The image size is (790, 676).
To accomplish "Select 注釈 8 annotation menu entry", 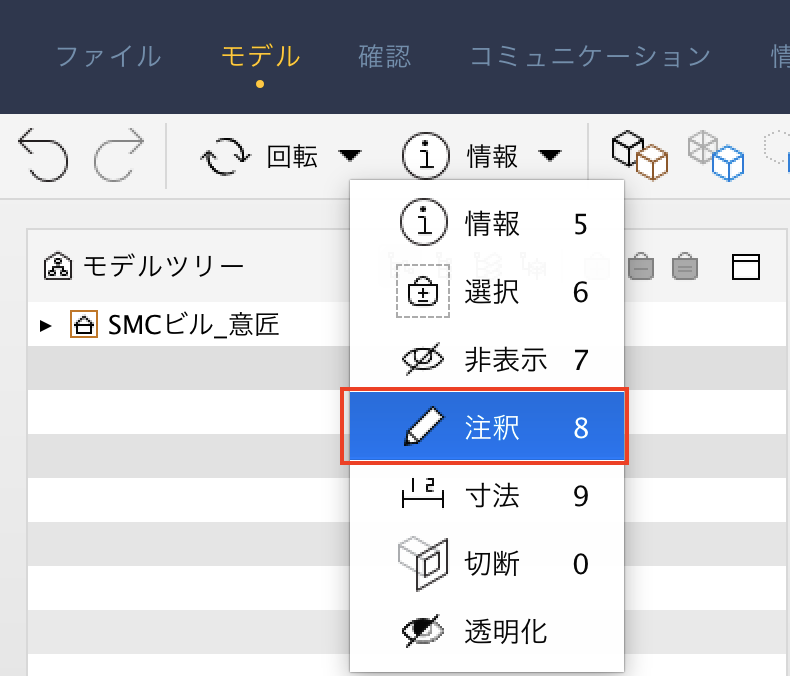I will [487, 427].
